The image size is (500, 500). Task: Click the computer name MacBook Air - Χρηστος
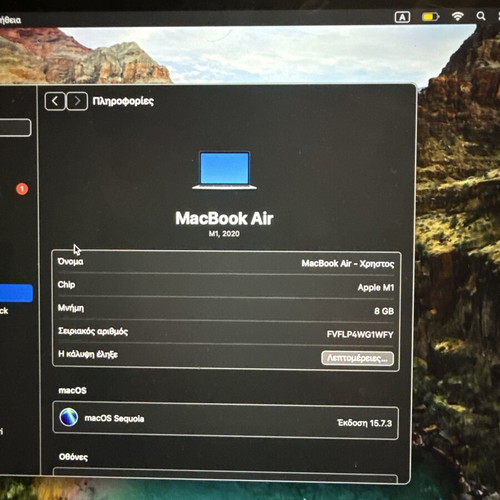348,264
